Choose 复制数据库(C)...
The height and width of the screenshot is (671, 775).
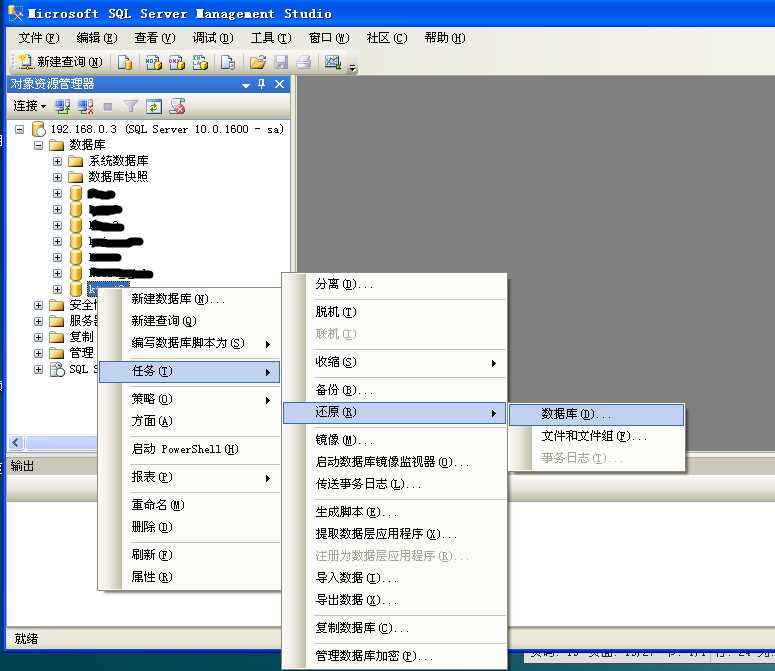click(394, 629)
